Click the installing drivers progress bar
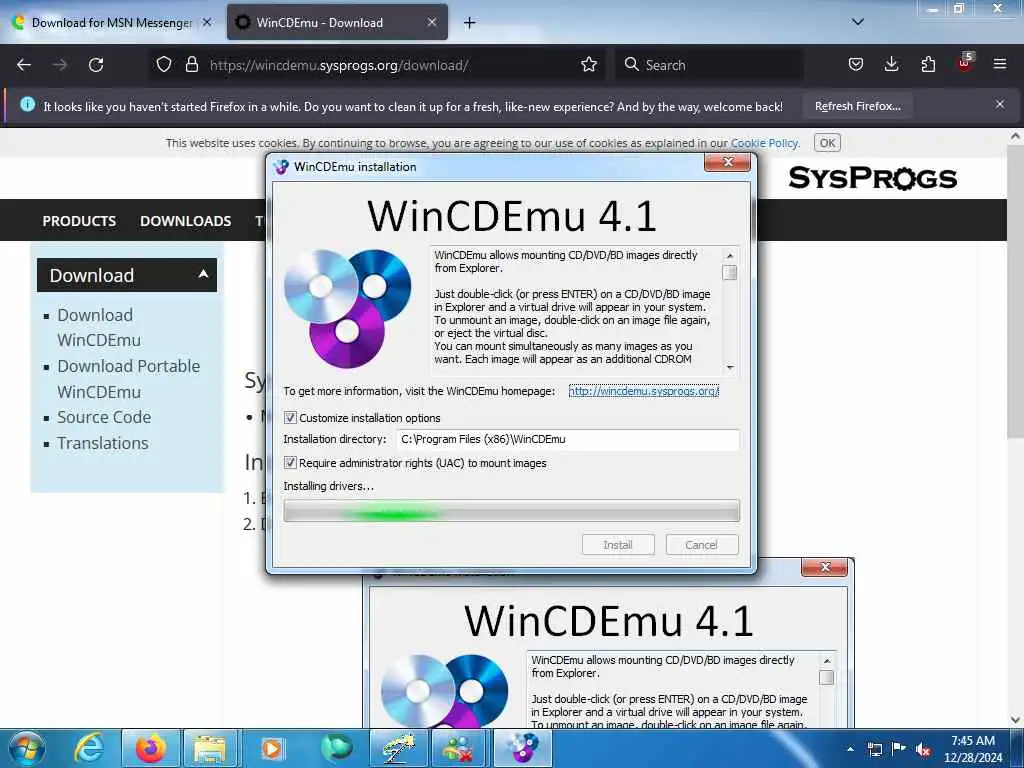Viewport: 1024px width, 768px height. 511,511
